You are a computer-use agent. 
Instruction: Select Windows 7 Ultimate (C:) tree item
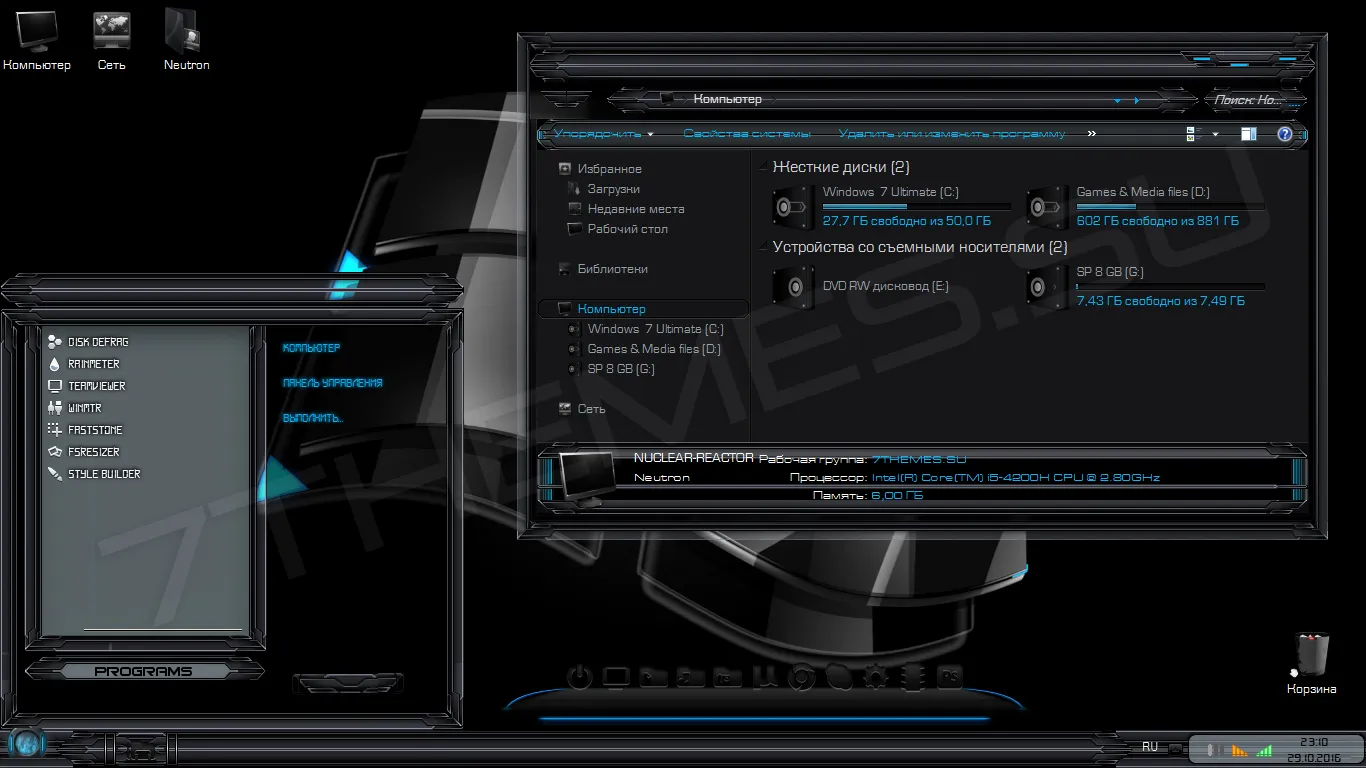click(656, 329)
